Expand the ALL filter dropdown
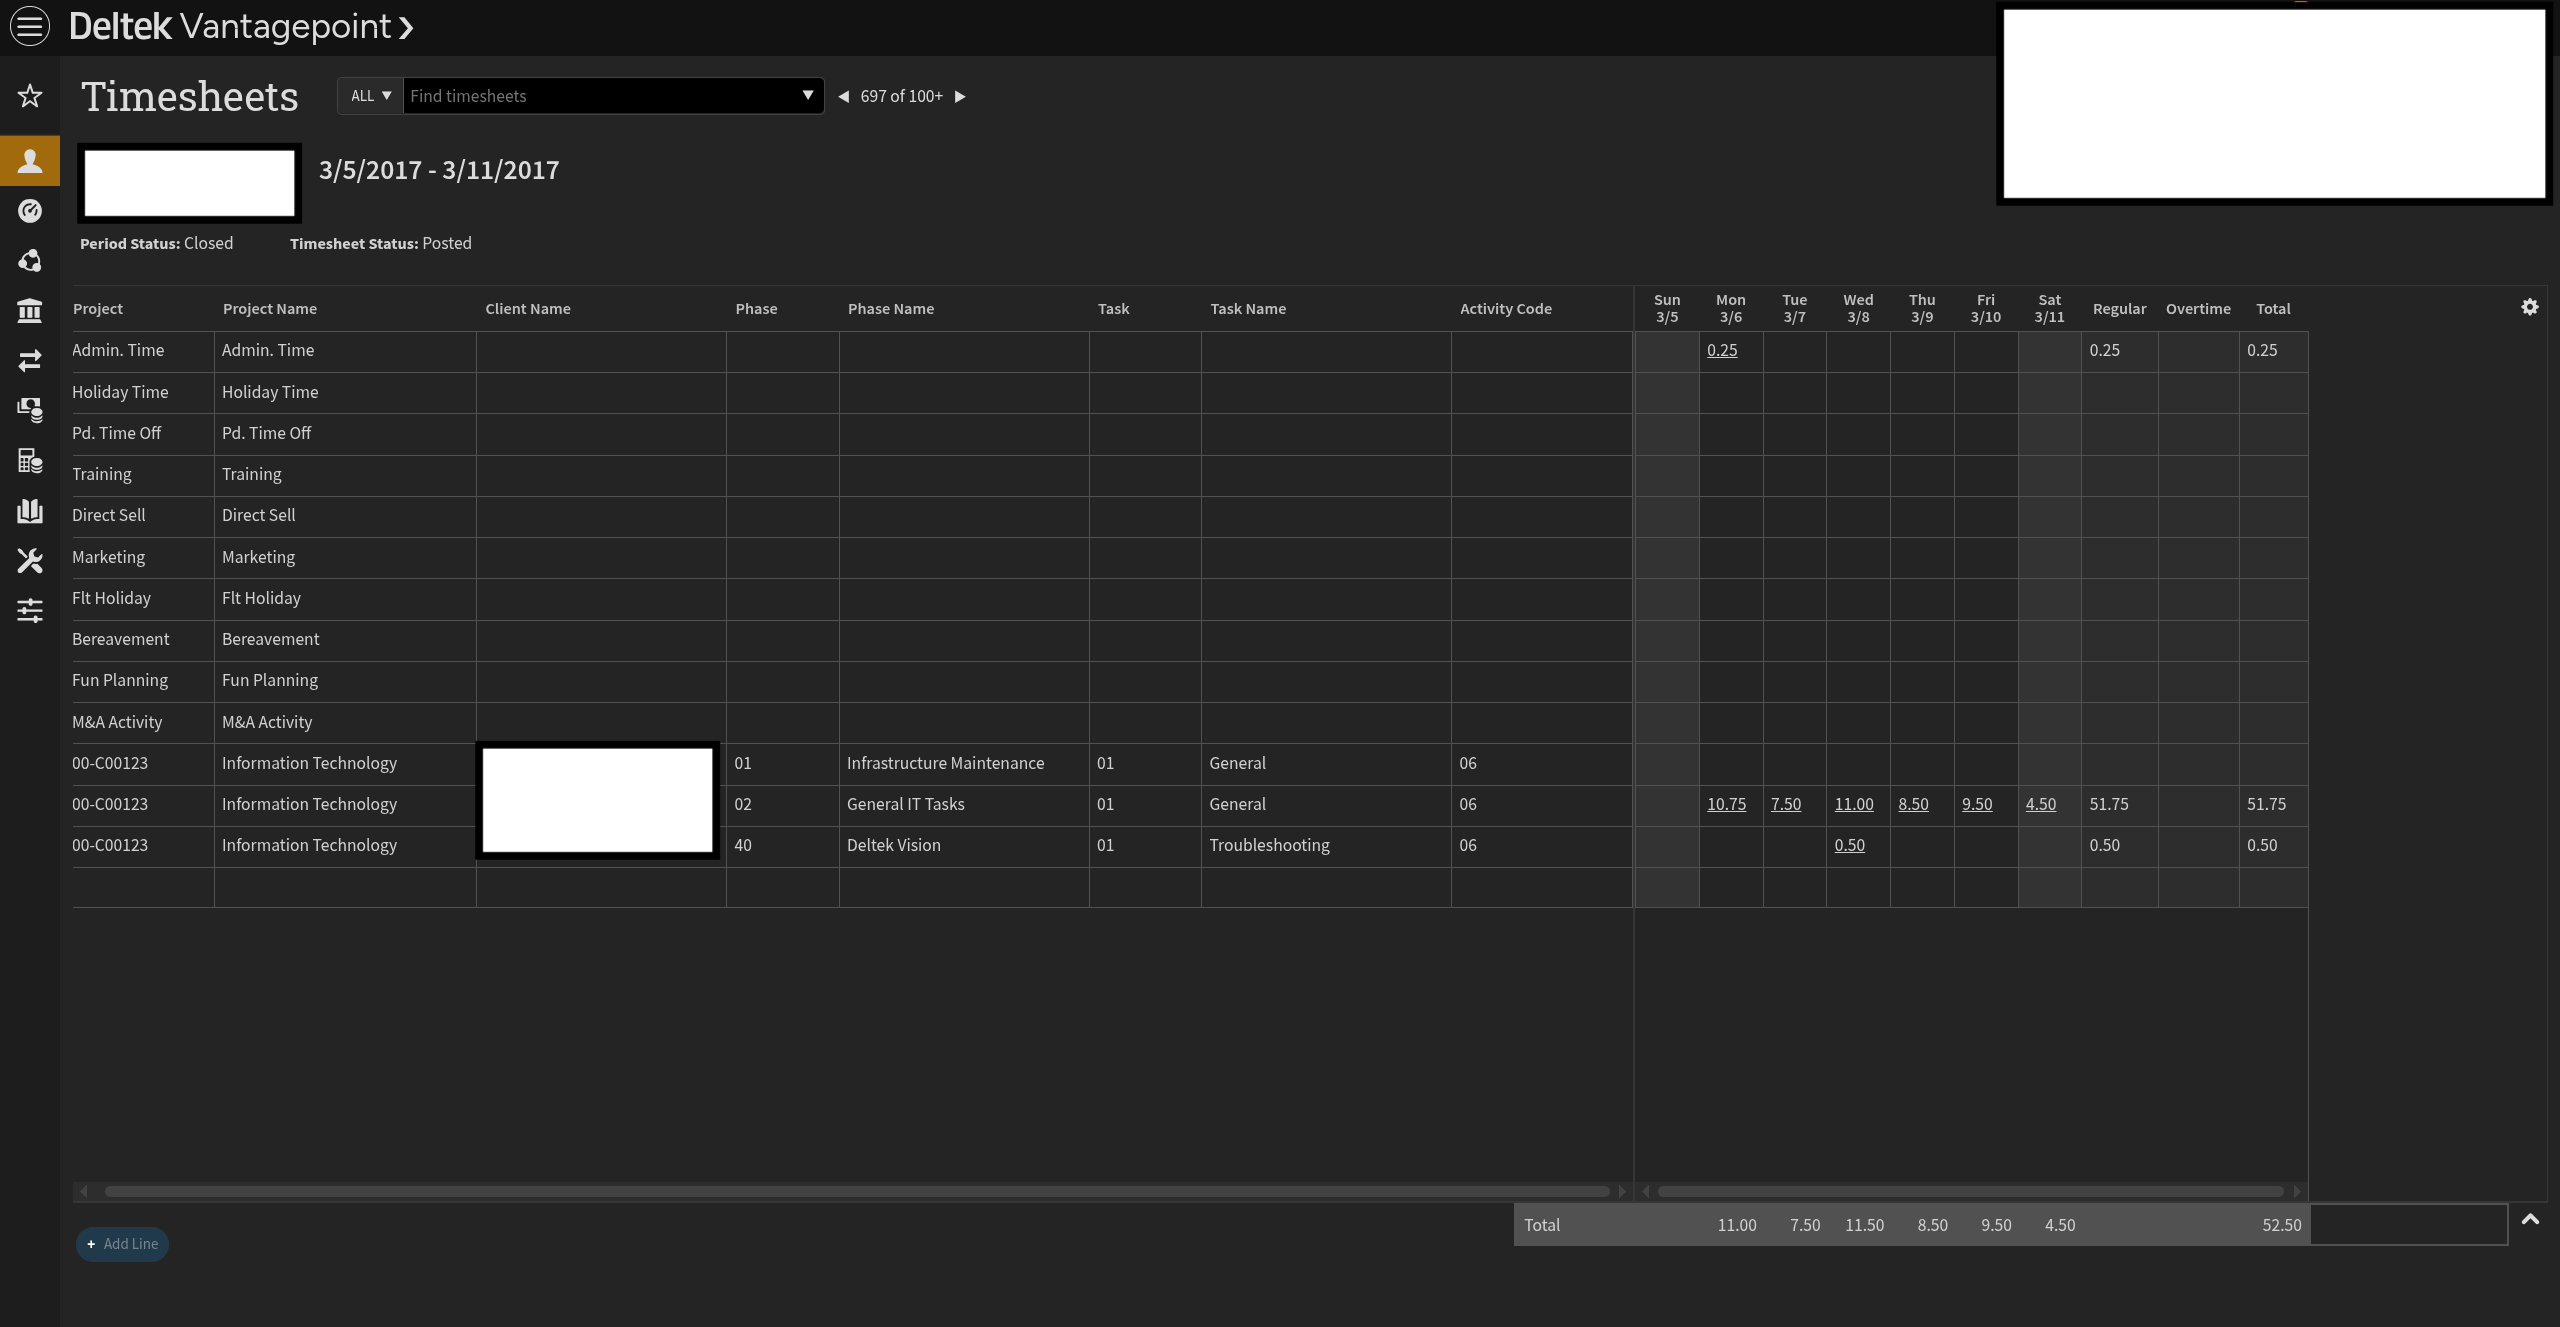The height and width of the screenshot is (1327, 2560). tap(370, 96)
